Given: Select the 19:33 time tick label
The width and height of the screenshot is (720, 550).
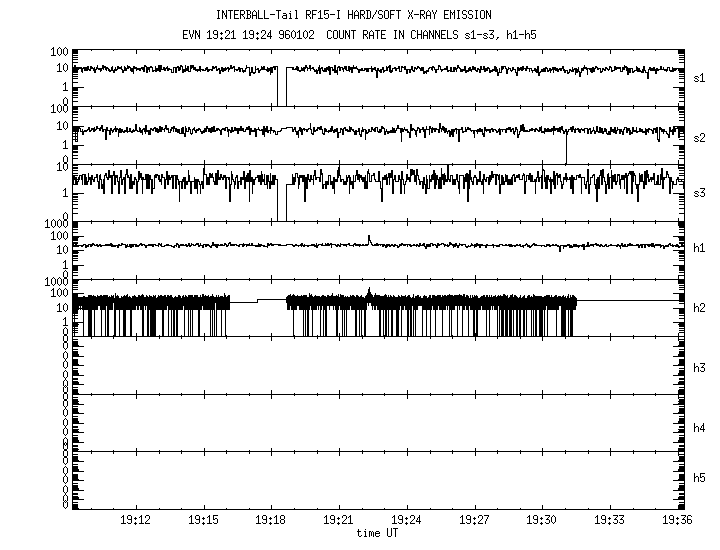Looking at the screenshot, I should click(609, 521).
